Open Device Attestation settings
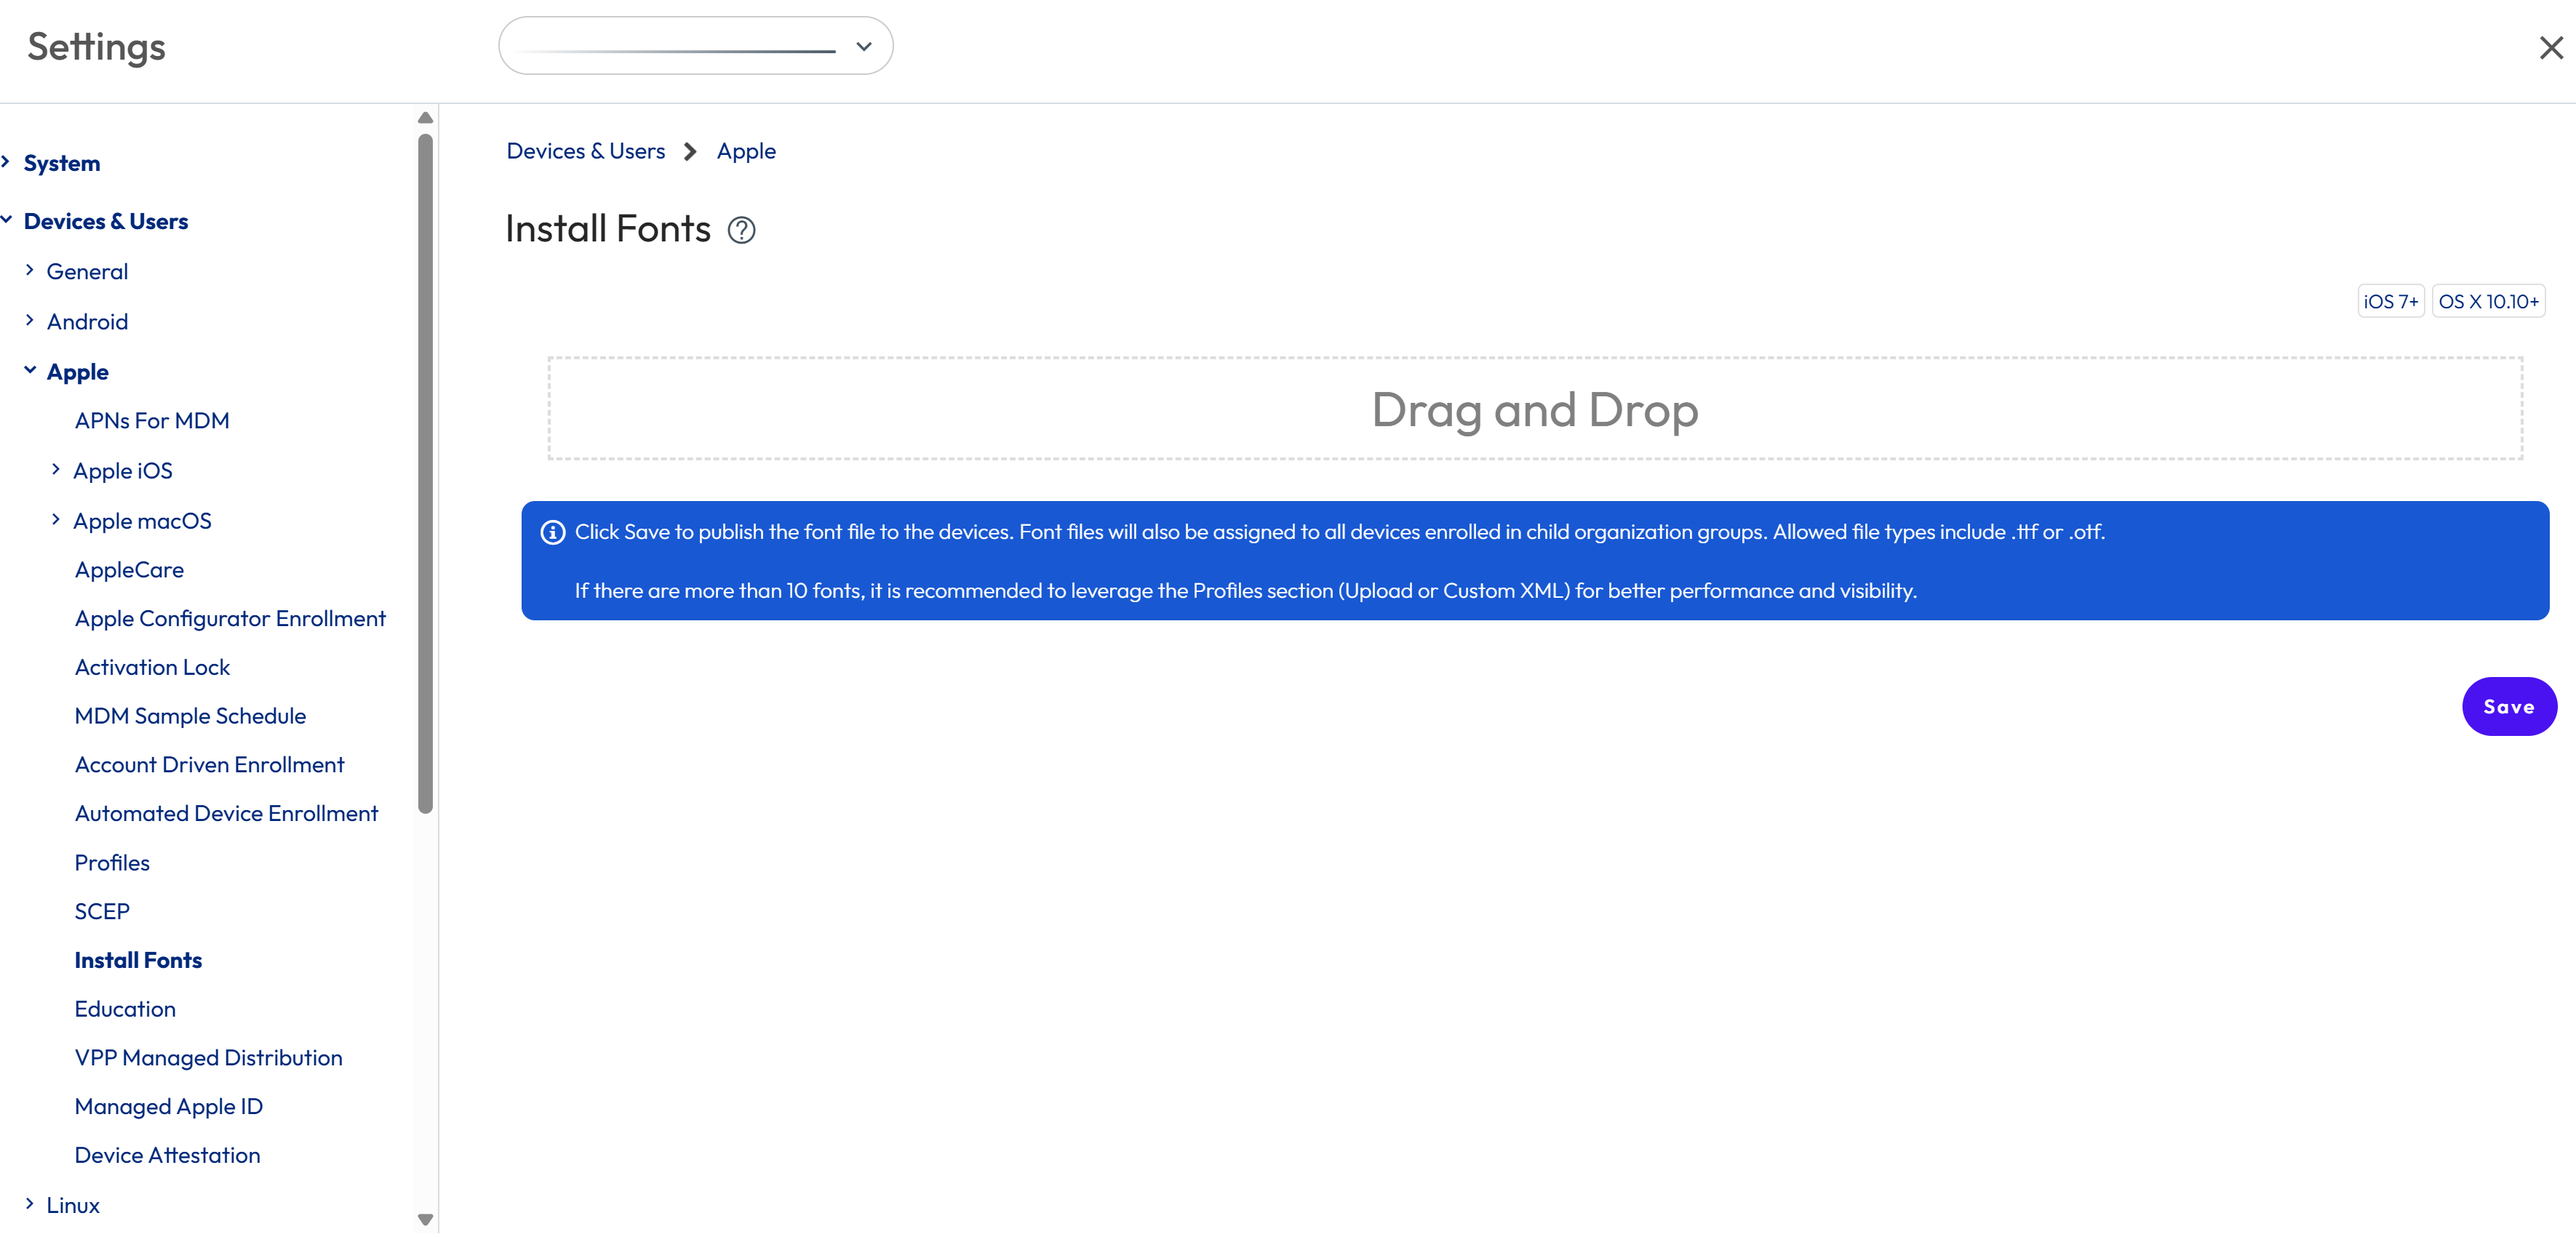2576x1237 pixels. point(167,1156)
